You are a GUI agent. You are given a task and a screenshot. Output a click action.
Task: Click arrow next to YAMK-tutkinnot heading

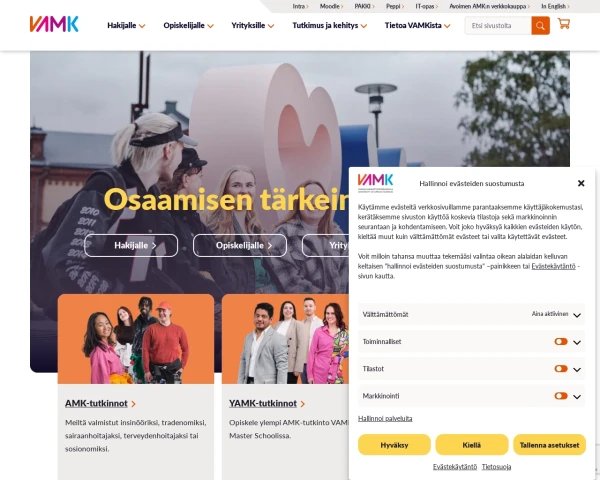click(x=303, y=404)
